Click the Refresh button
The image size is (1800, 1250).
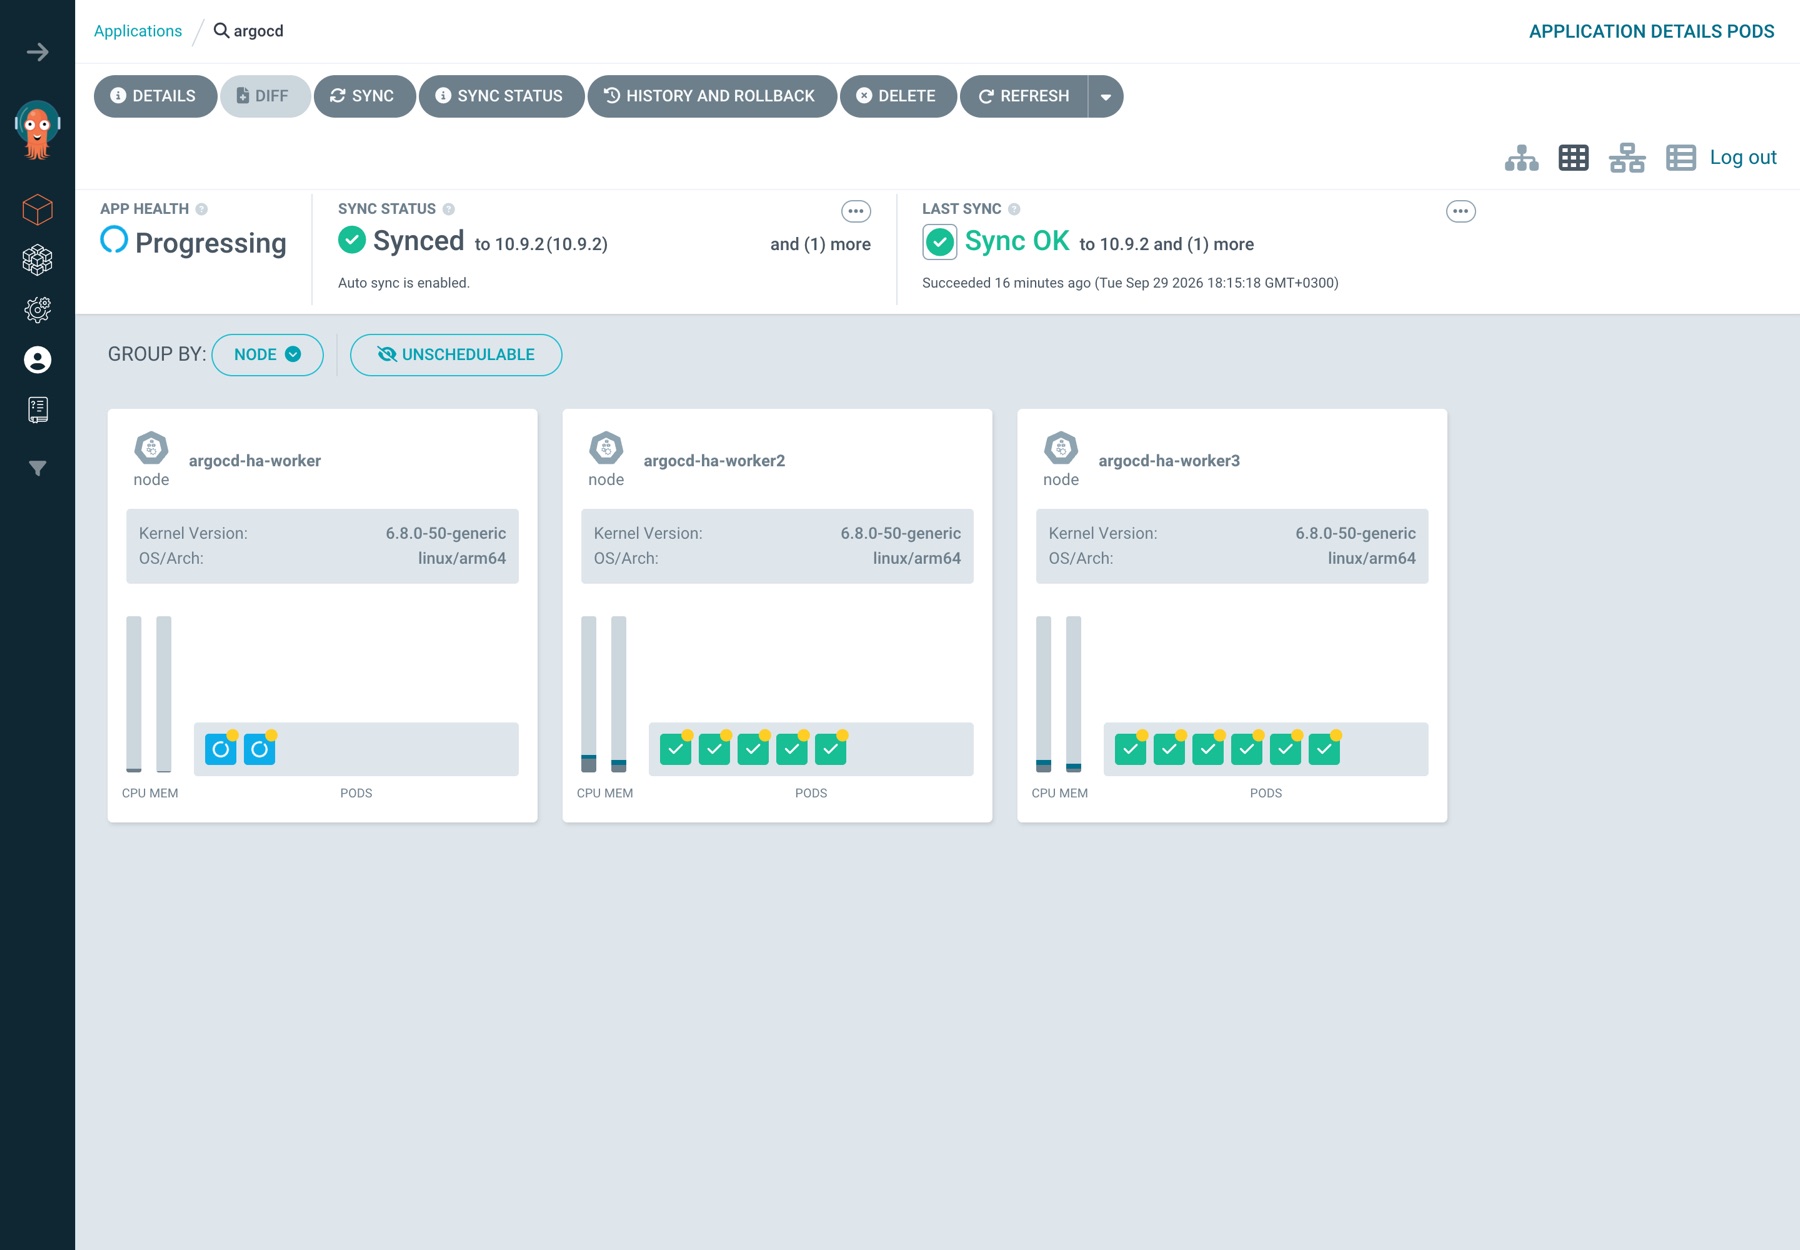1024,97
